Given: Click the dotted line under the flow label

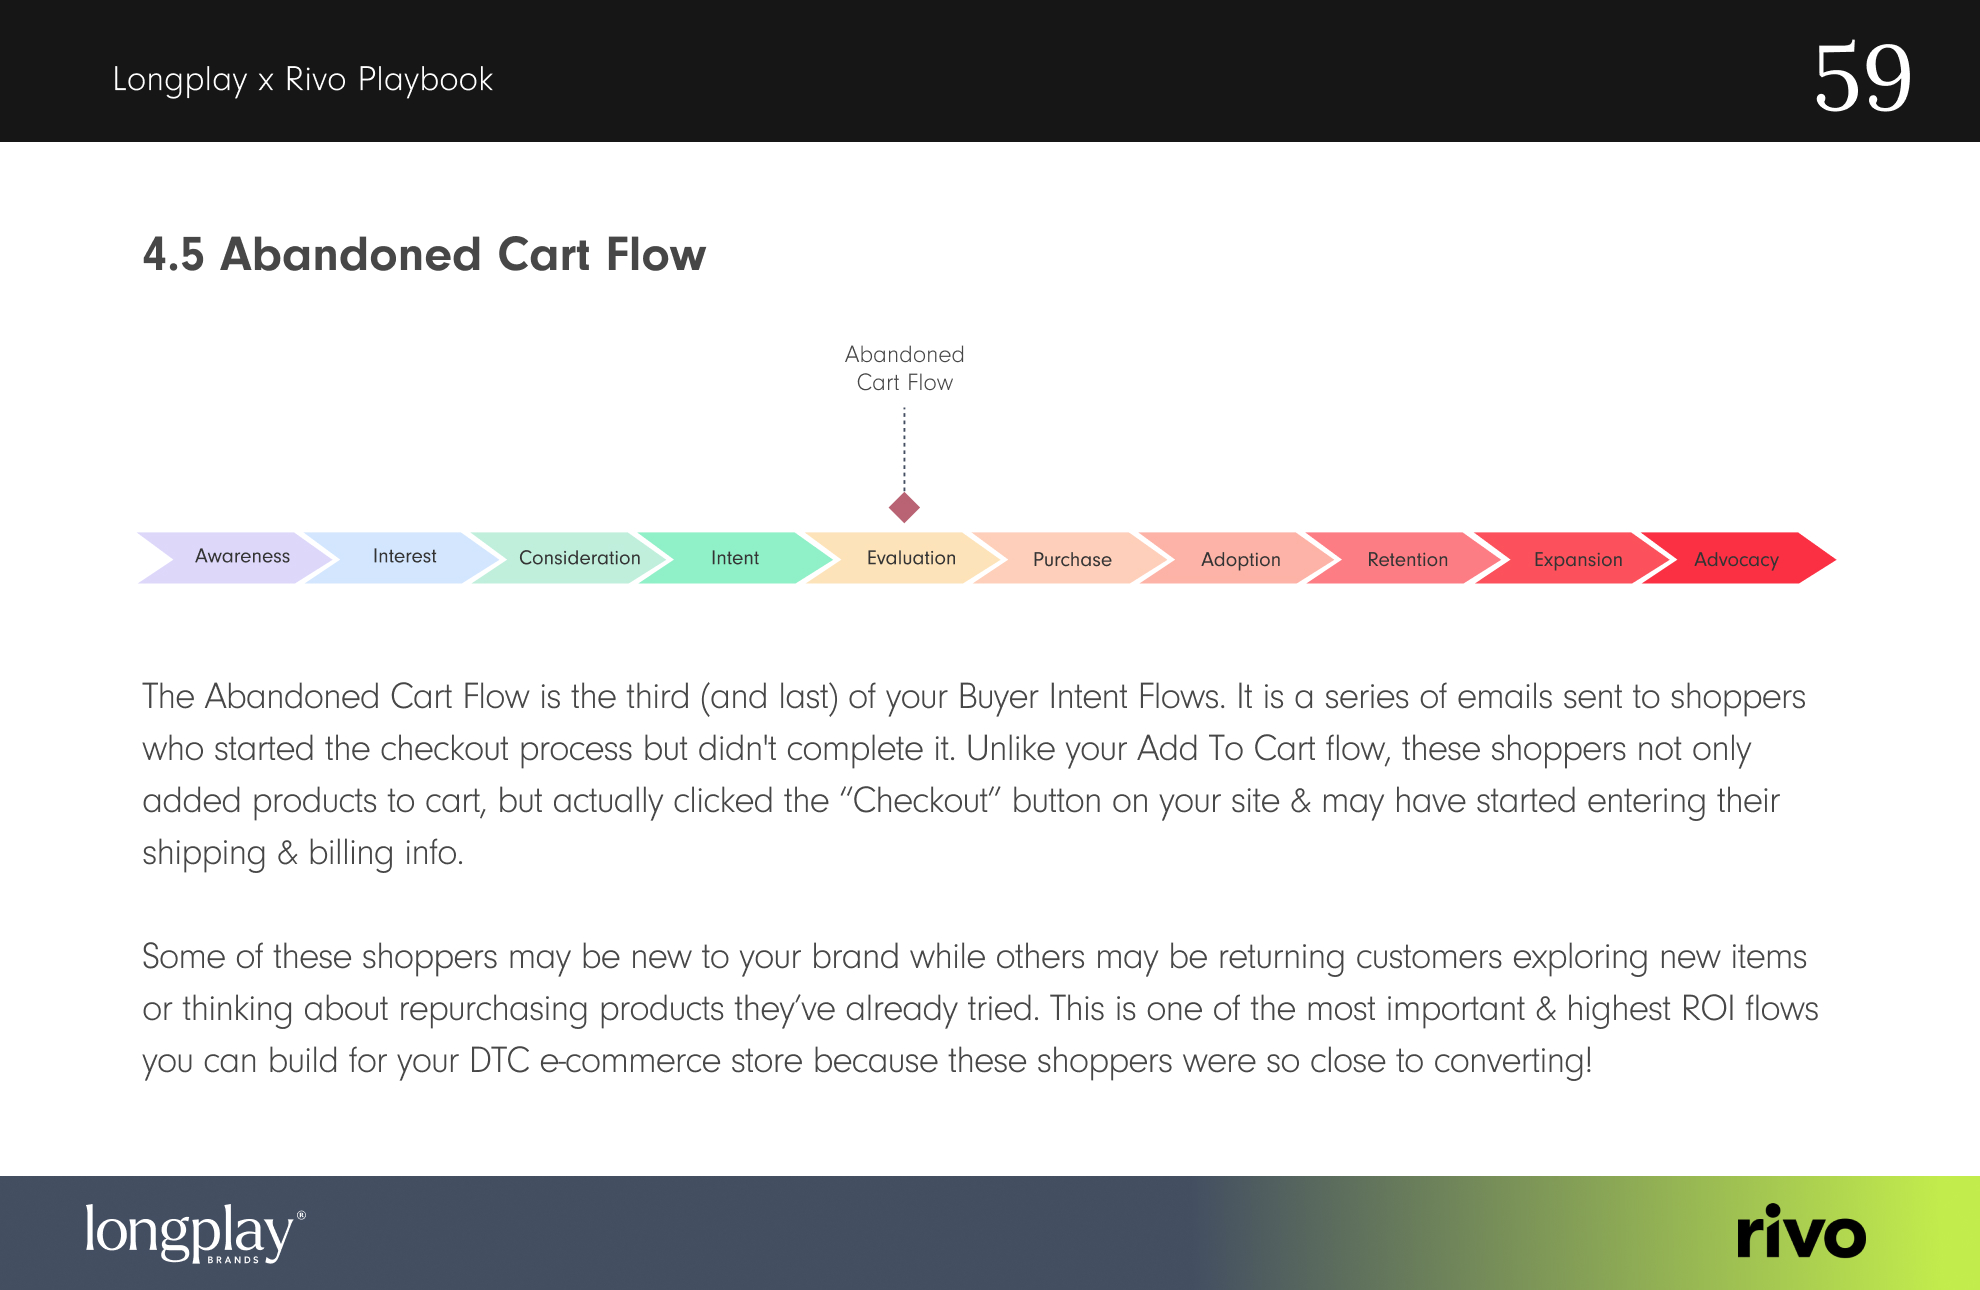Looking at the screenshot, I should tap(904, 448).
